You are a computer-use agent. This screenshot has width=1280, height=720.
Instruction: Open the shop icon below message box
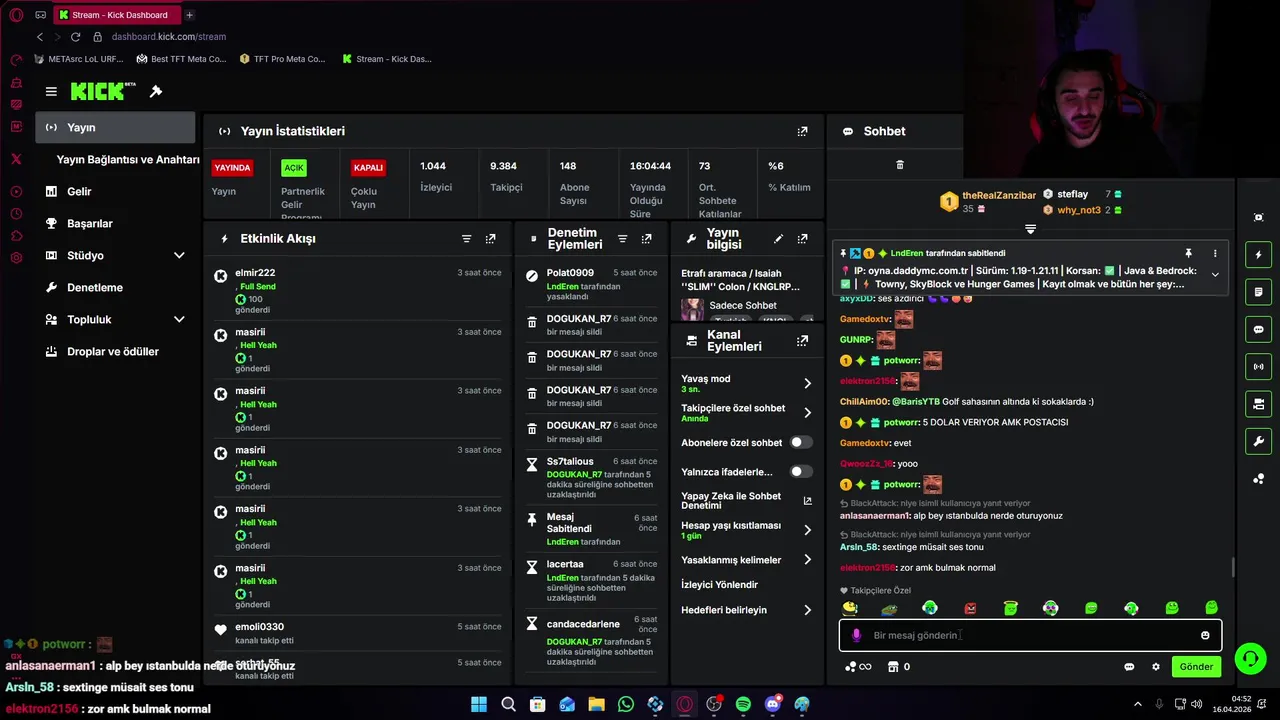(x=893, y=667)
